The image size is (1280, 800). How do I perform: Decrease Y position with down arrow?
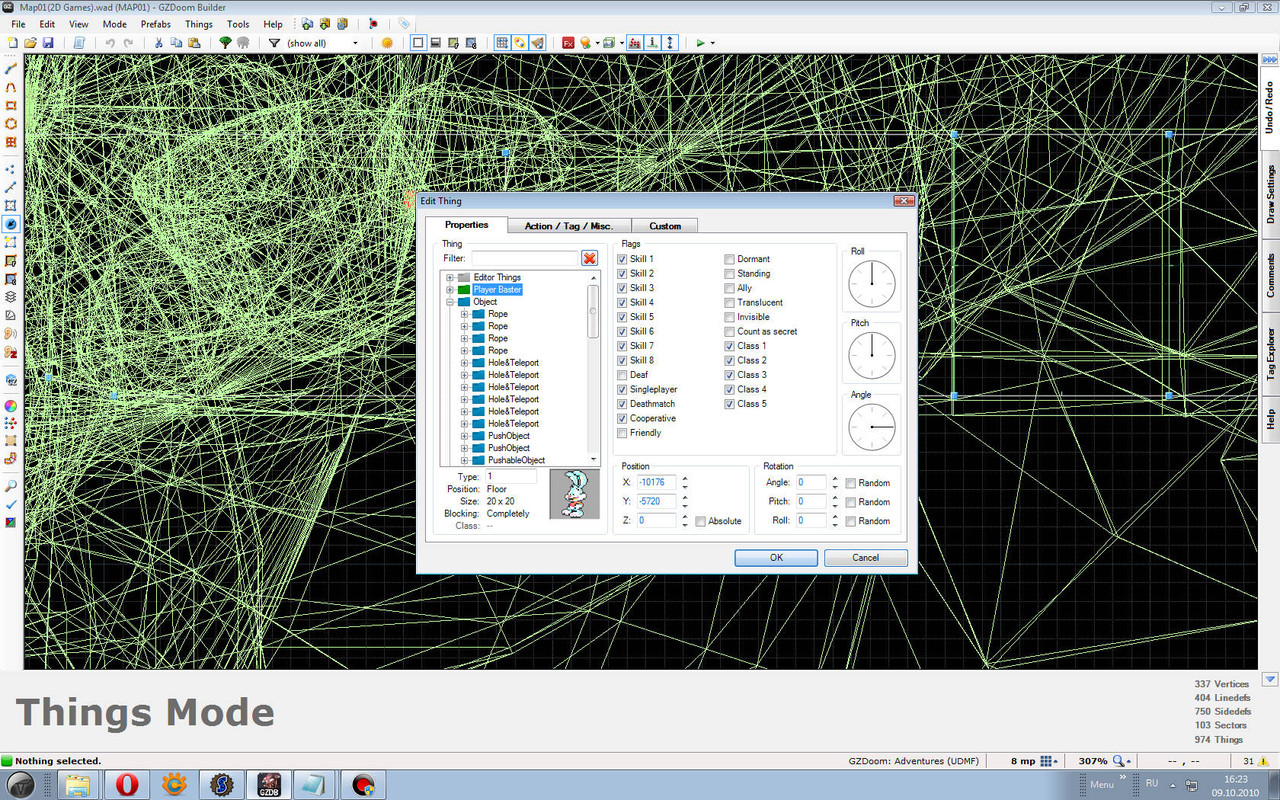click(685, 505)
